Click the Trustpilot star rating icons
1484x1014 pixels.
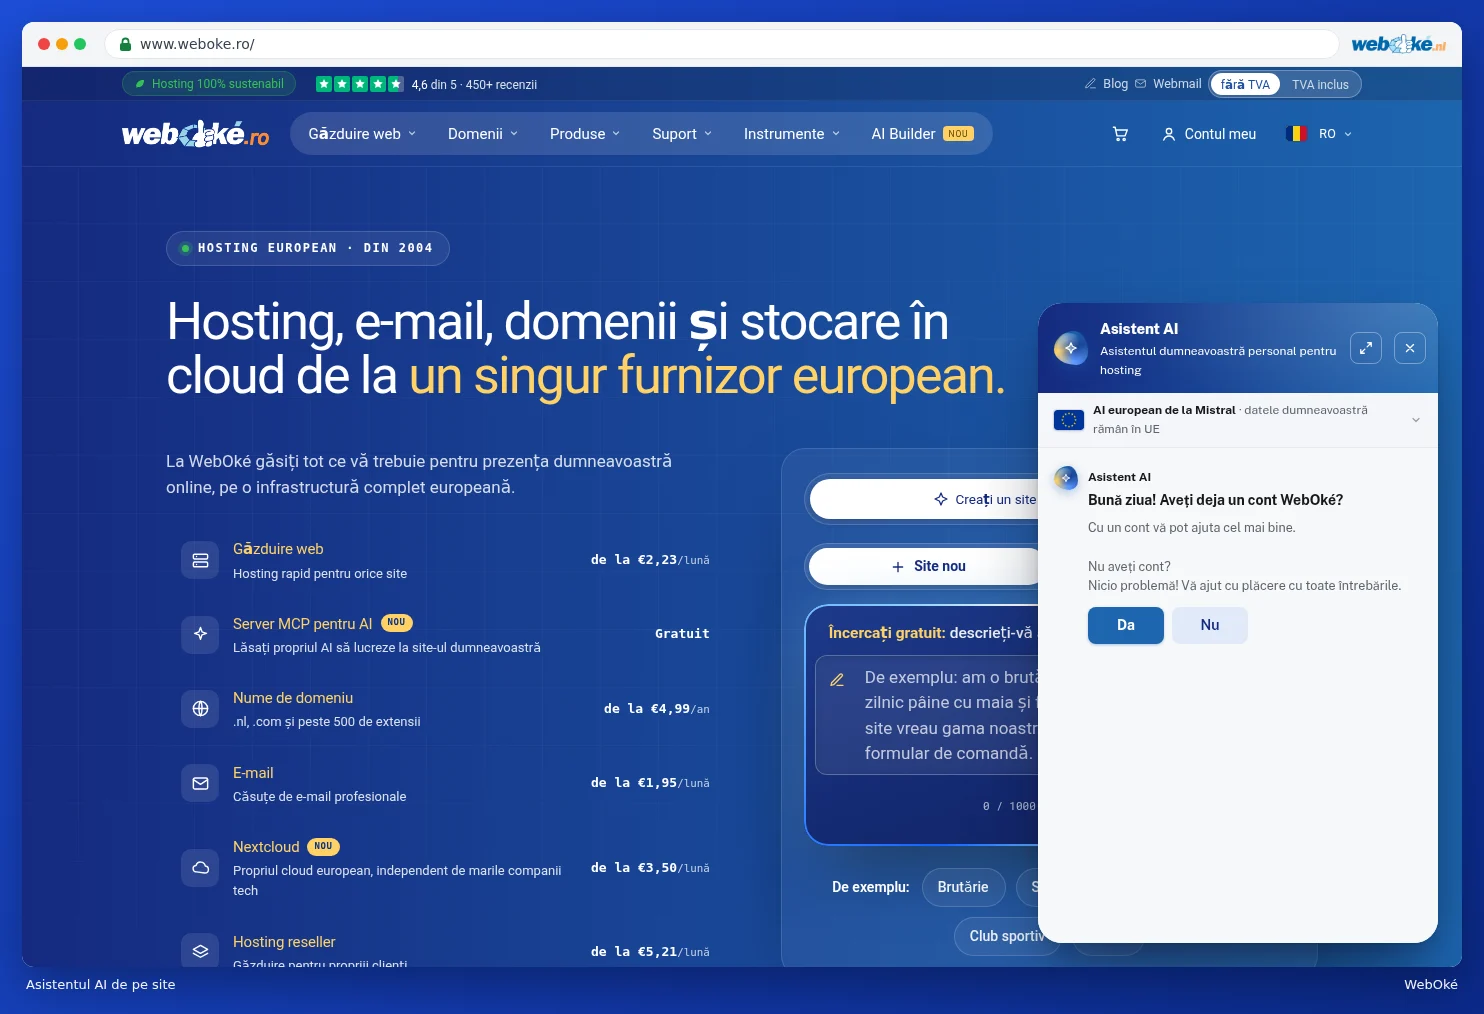point(360,84)
